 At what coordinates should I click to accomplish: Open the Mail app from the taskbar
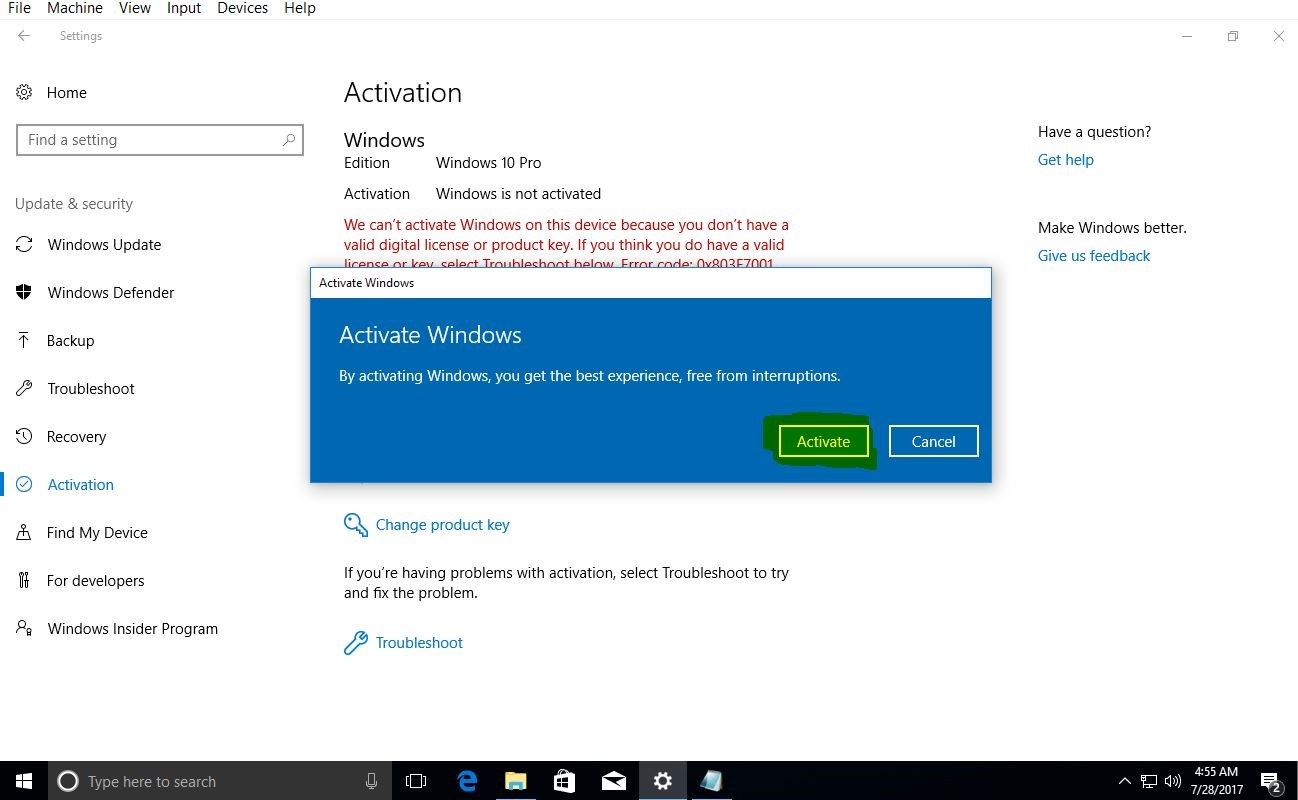pos(613,781)
